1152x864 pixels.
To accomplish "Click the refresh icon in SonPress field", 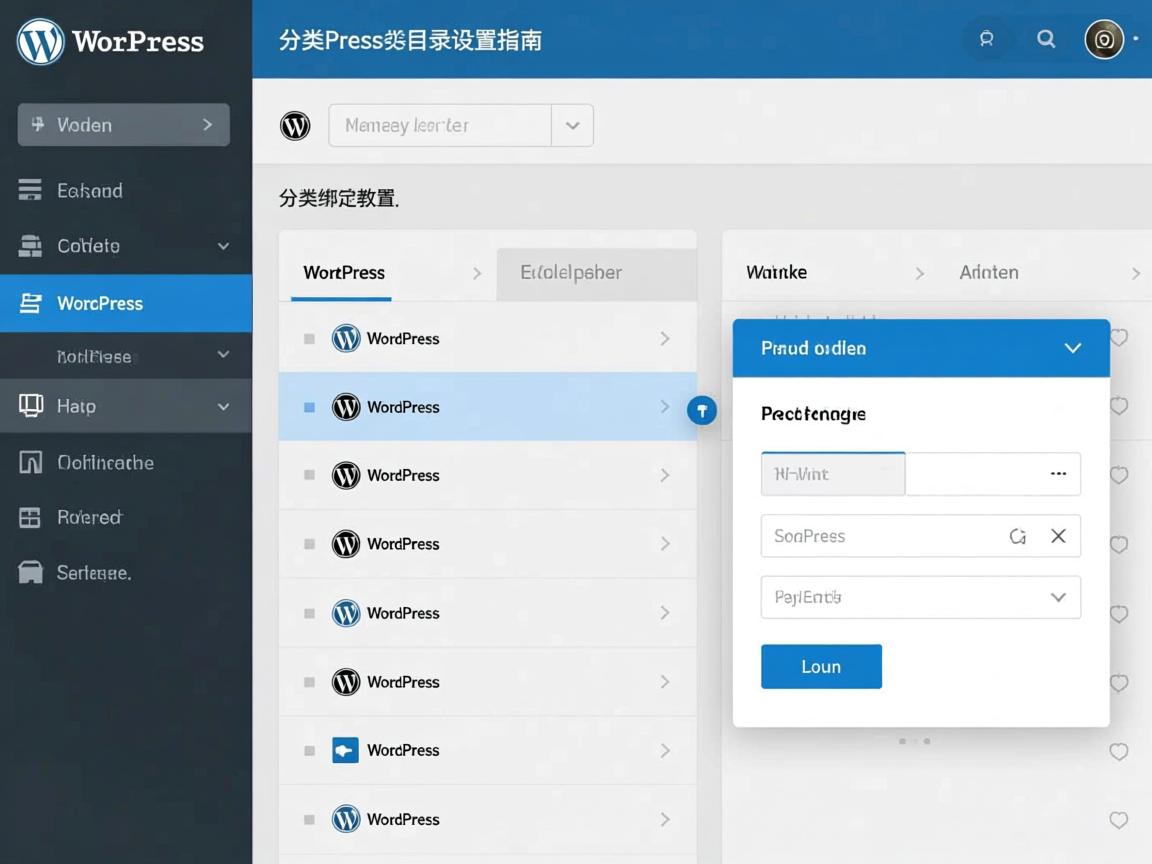I will tap(1018, 537).
